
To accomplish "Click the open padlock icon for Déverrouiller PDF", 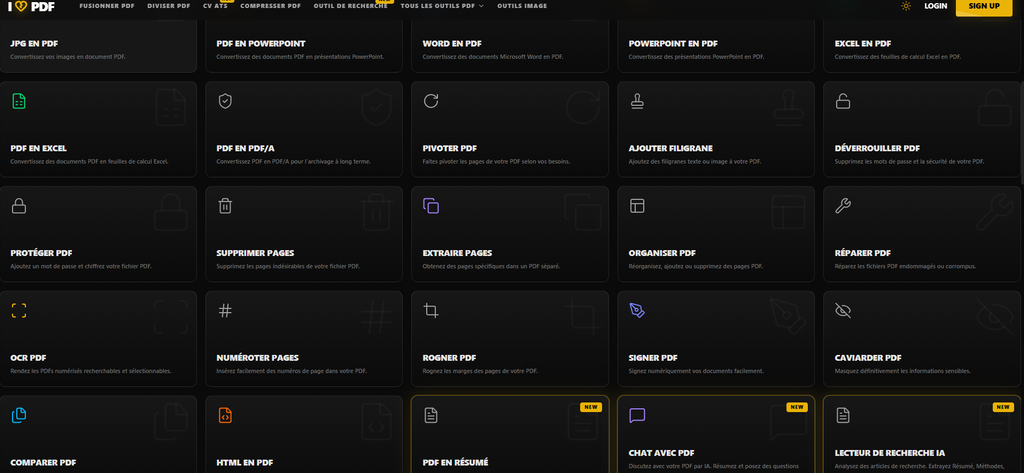I will click(843, 101).
